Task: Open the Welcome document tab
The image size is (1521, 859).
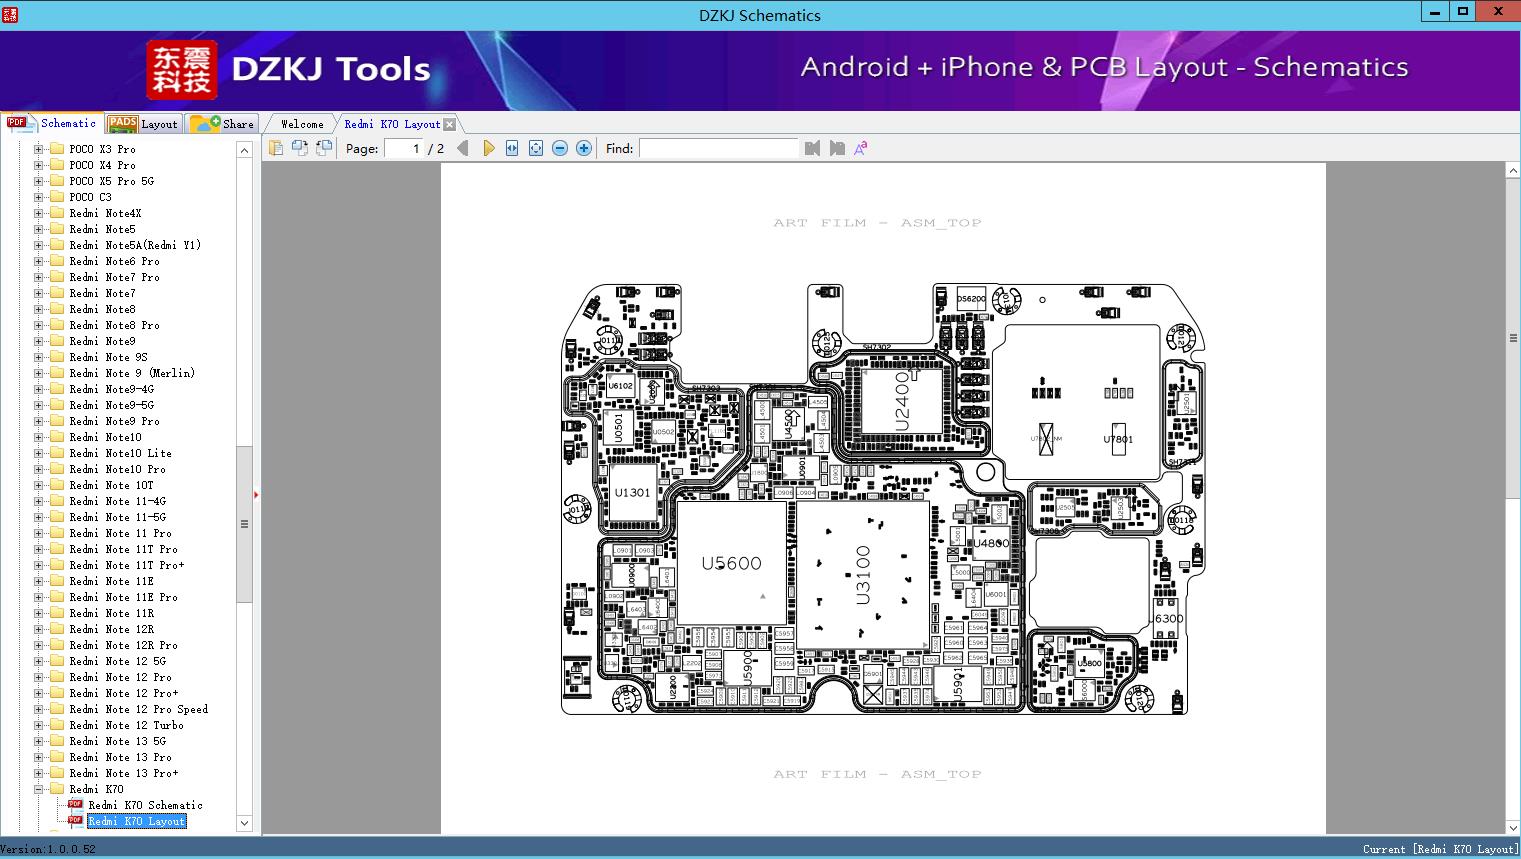Action: (x=302, y=124)
